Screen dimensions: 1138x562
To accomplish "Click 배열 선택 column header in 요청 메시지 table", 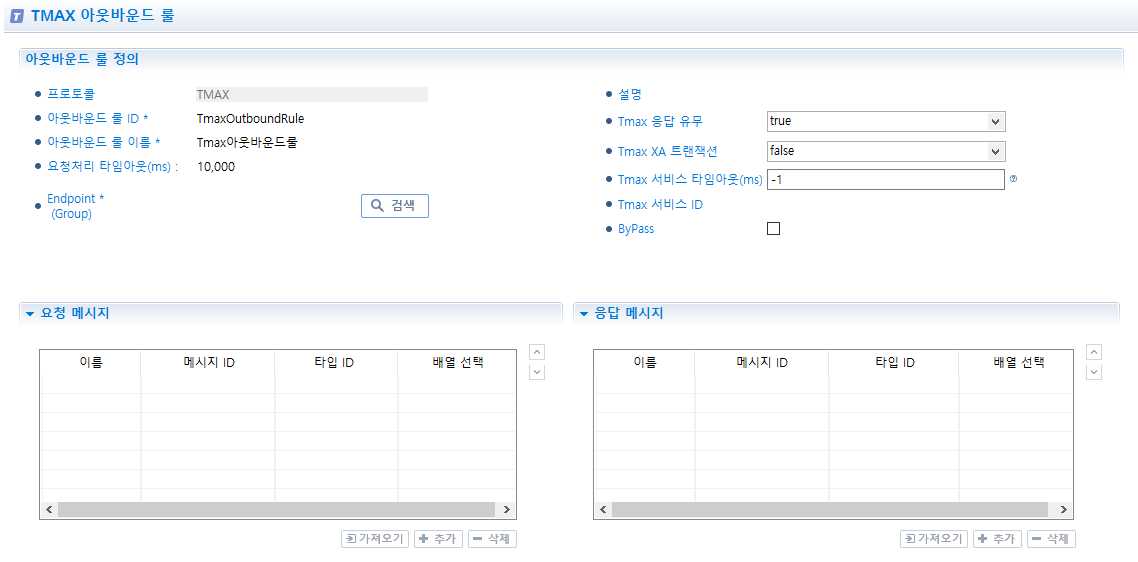I will 457,362.
